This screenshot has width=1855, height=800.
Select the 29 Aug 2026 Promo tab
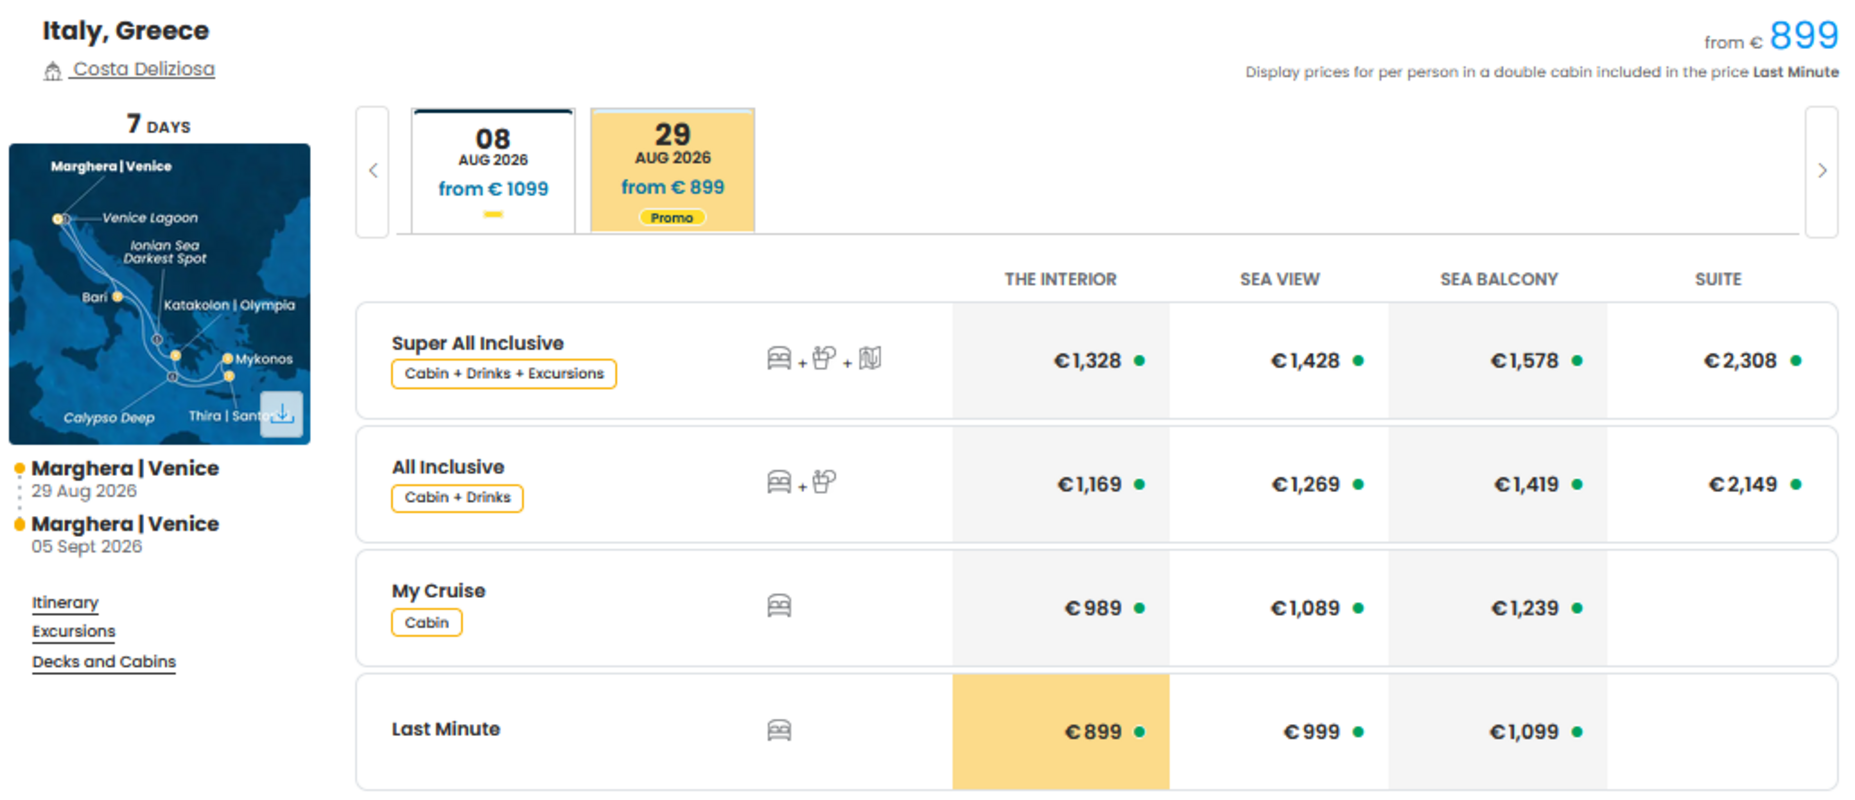pos(672,171)
